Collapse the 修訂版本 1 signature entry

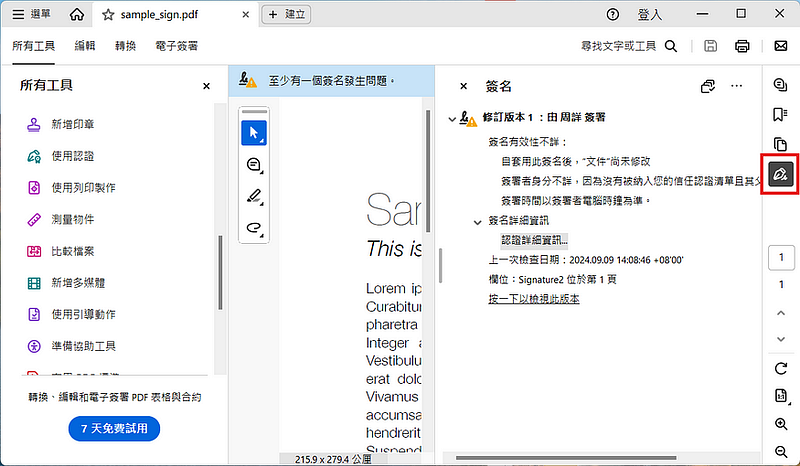(x=452, y=119)
